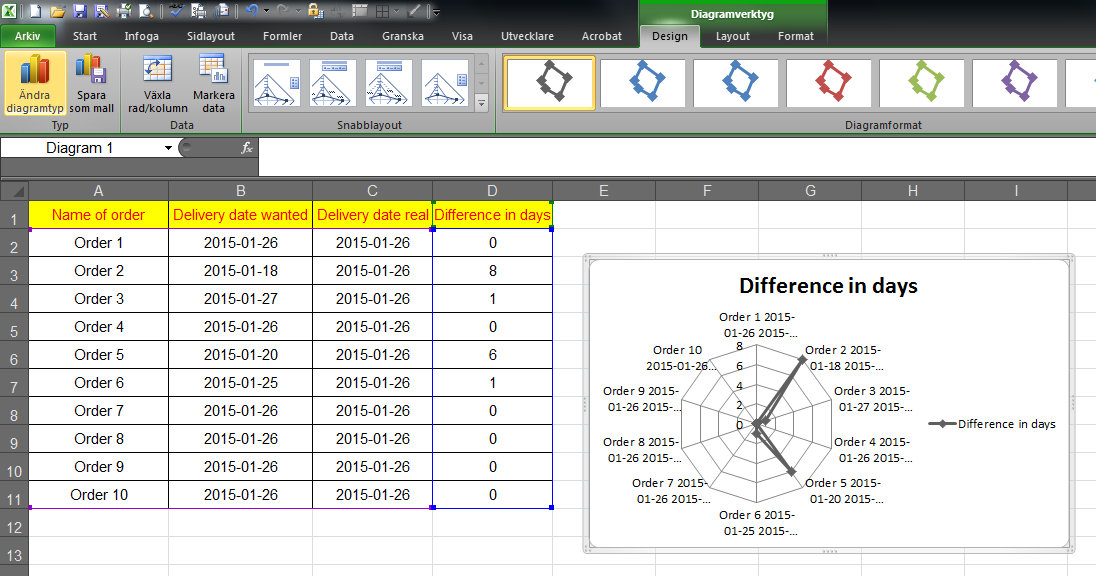Open the Arkiv menu
Viewport: 1096px width, 576px height.
tap(27, 36)
